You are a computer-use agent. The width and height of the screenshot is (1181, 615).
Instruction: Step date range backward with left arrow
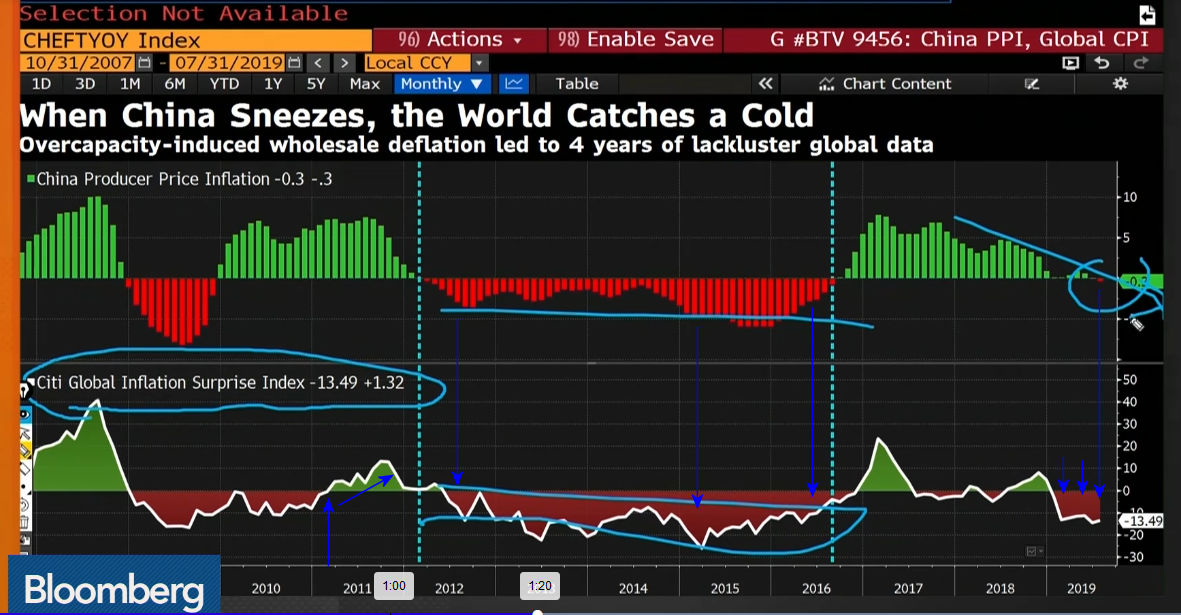tap(318, 63)
